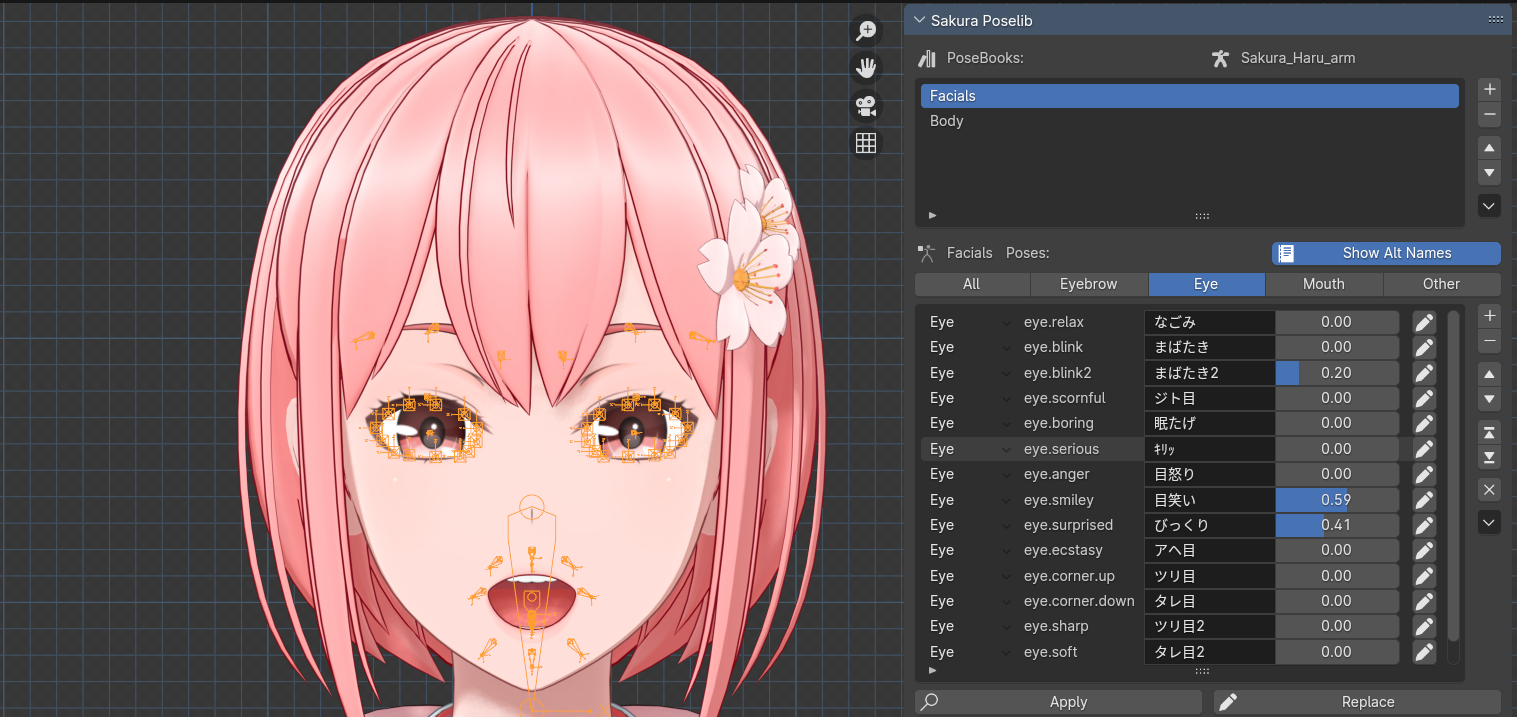
Task: Select the Eye poses tab
Action: pos(1206,284)
